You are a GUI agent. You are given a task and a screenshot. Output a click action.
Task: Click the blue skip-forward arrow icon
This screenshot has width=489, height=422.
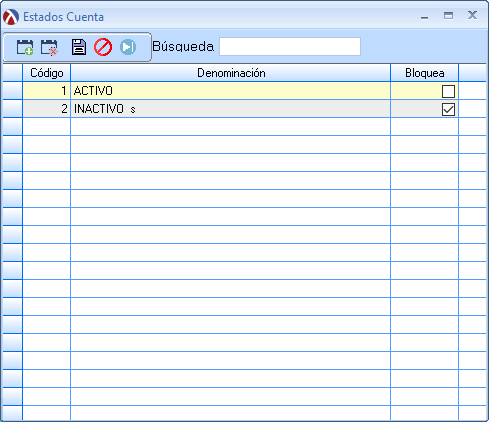pyautogui.click(x=128, y=47)
